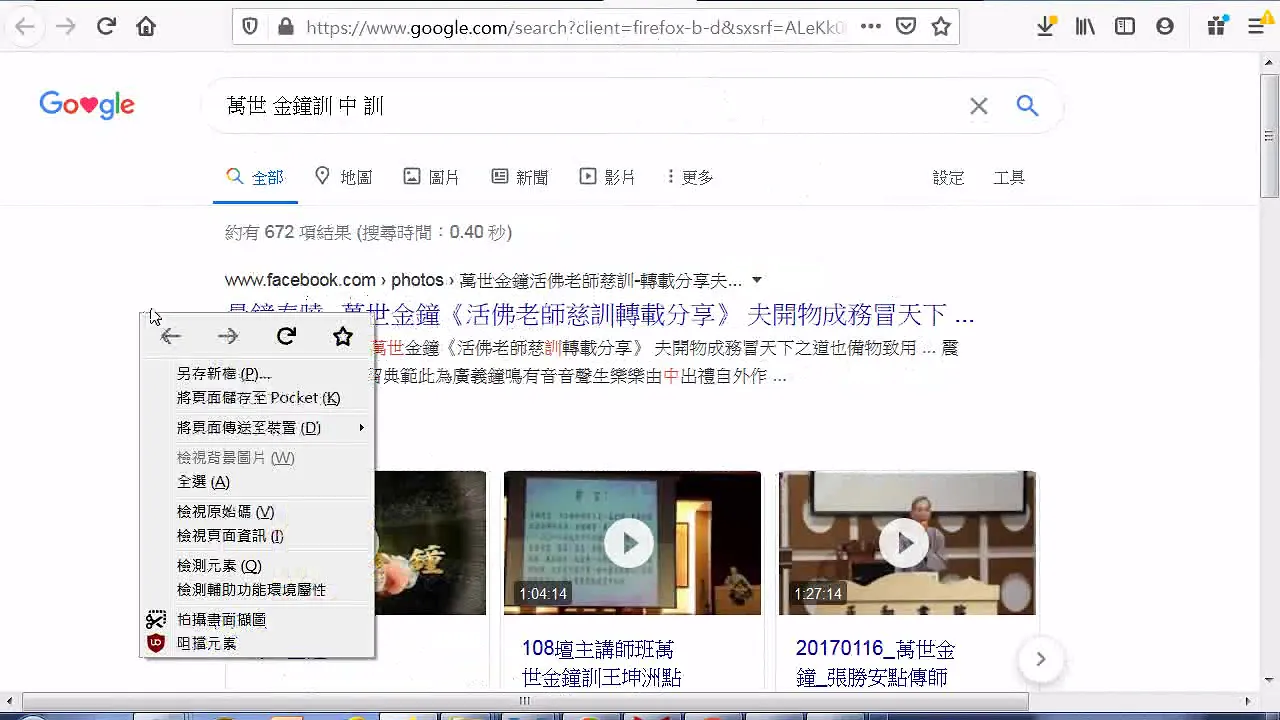Expand 將頁面傳送至裝置 (D) submenu
Screen dimensions: 1280x720
tap(257, 428)
